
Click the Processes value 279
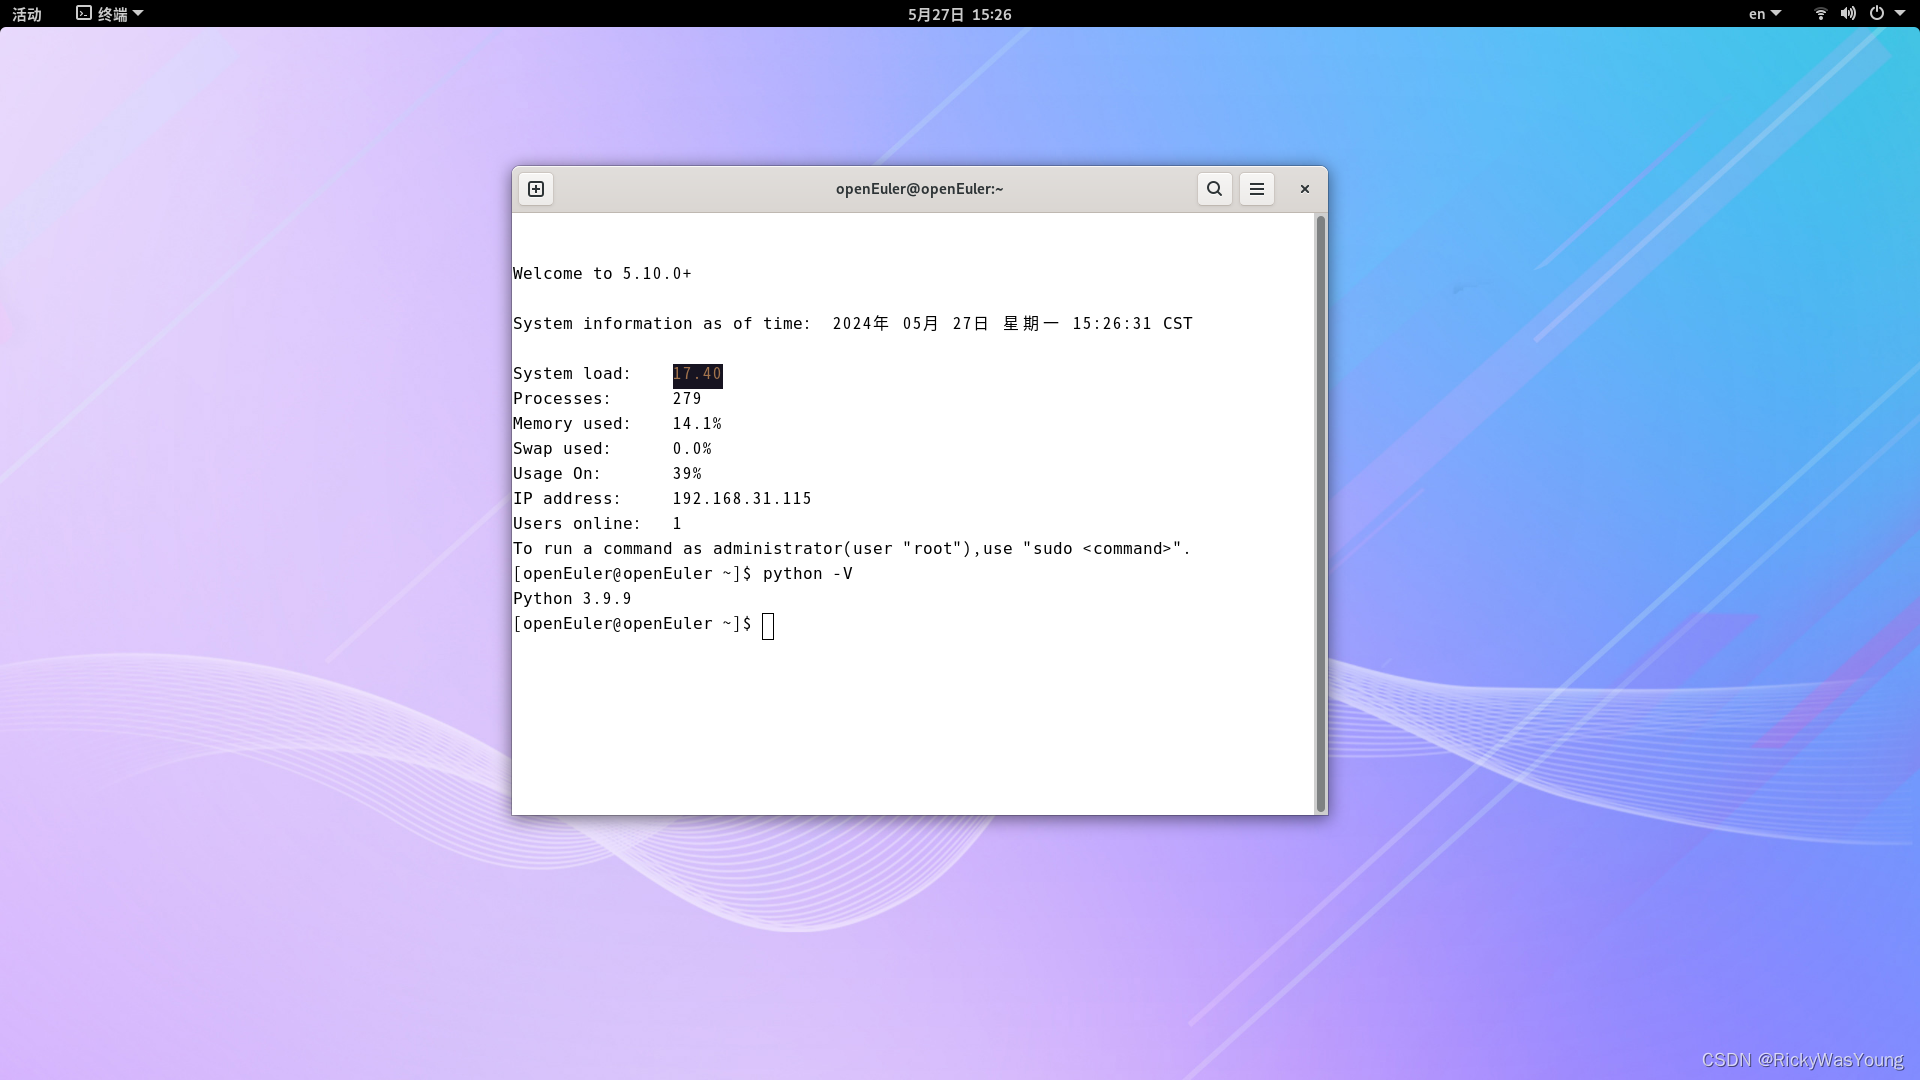(x=687, y=399)
